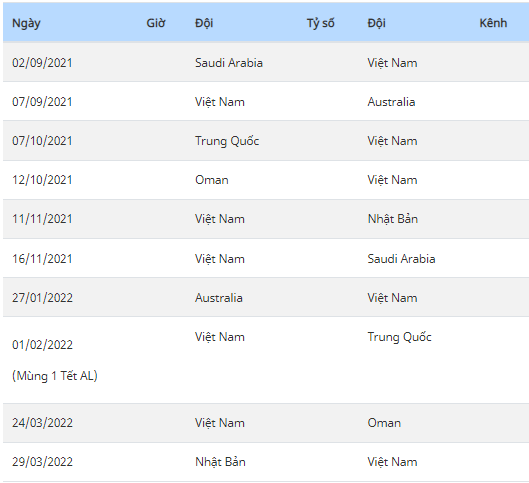The height and width of the screenshot is (483, 529).
Task: Select the date 12/10/2021
Action: [x=42, y=180]
